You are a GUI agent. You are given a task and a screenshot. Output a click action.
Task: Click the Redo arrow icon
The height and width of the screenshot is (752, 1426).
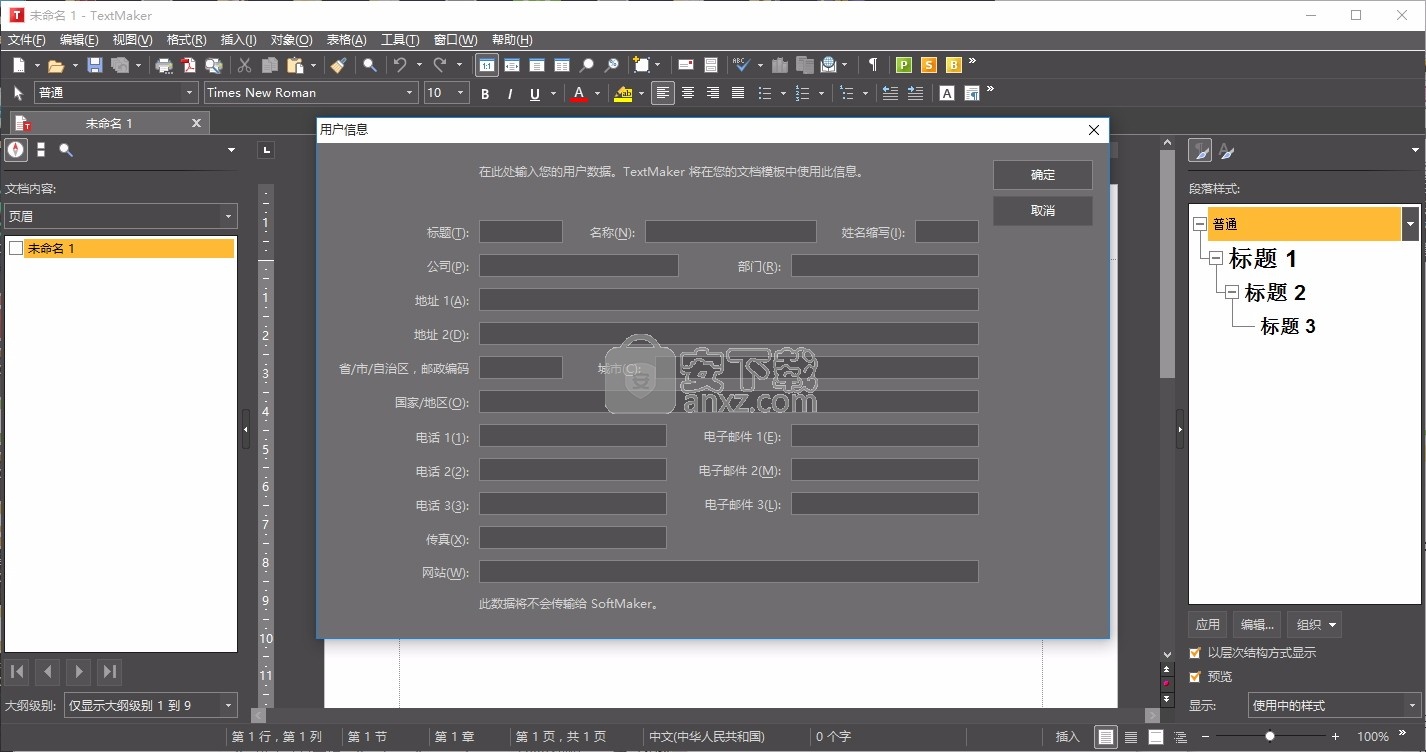[439, 65]
